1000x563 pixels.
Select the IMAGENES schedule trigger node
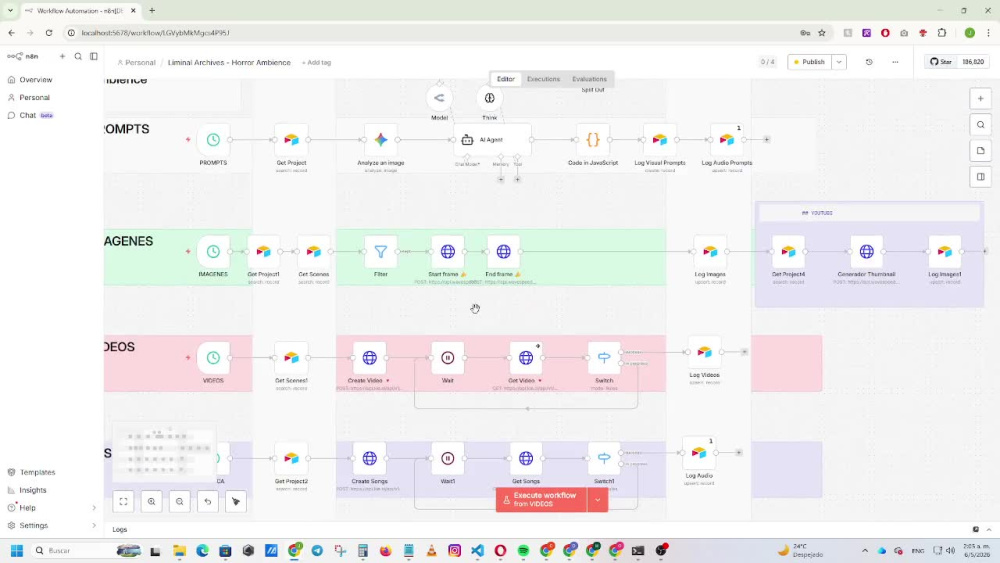[x=213, y=251]
